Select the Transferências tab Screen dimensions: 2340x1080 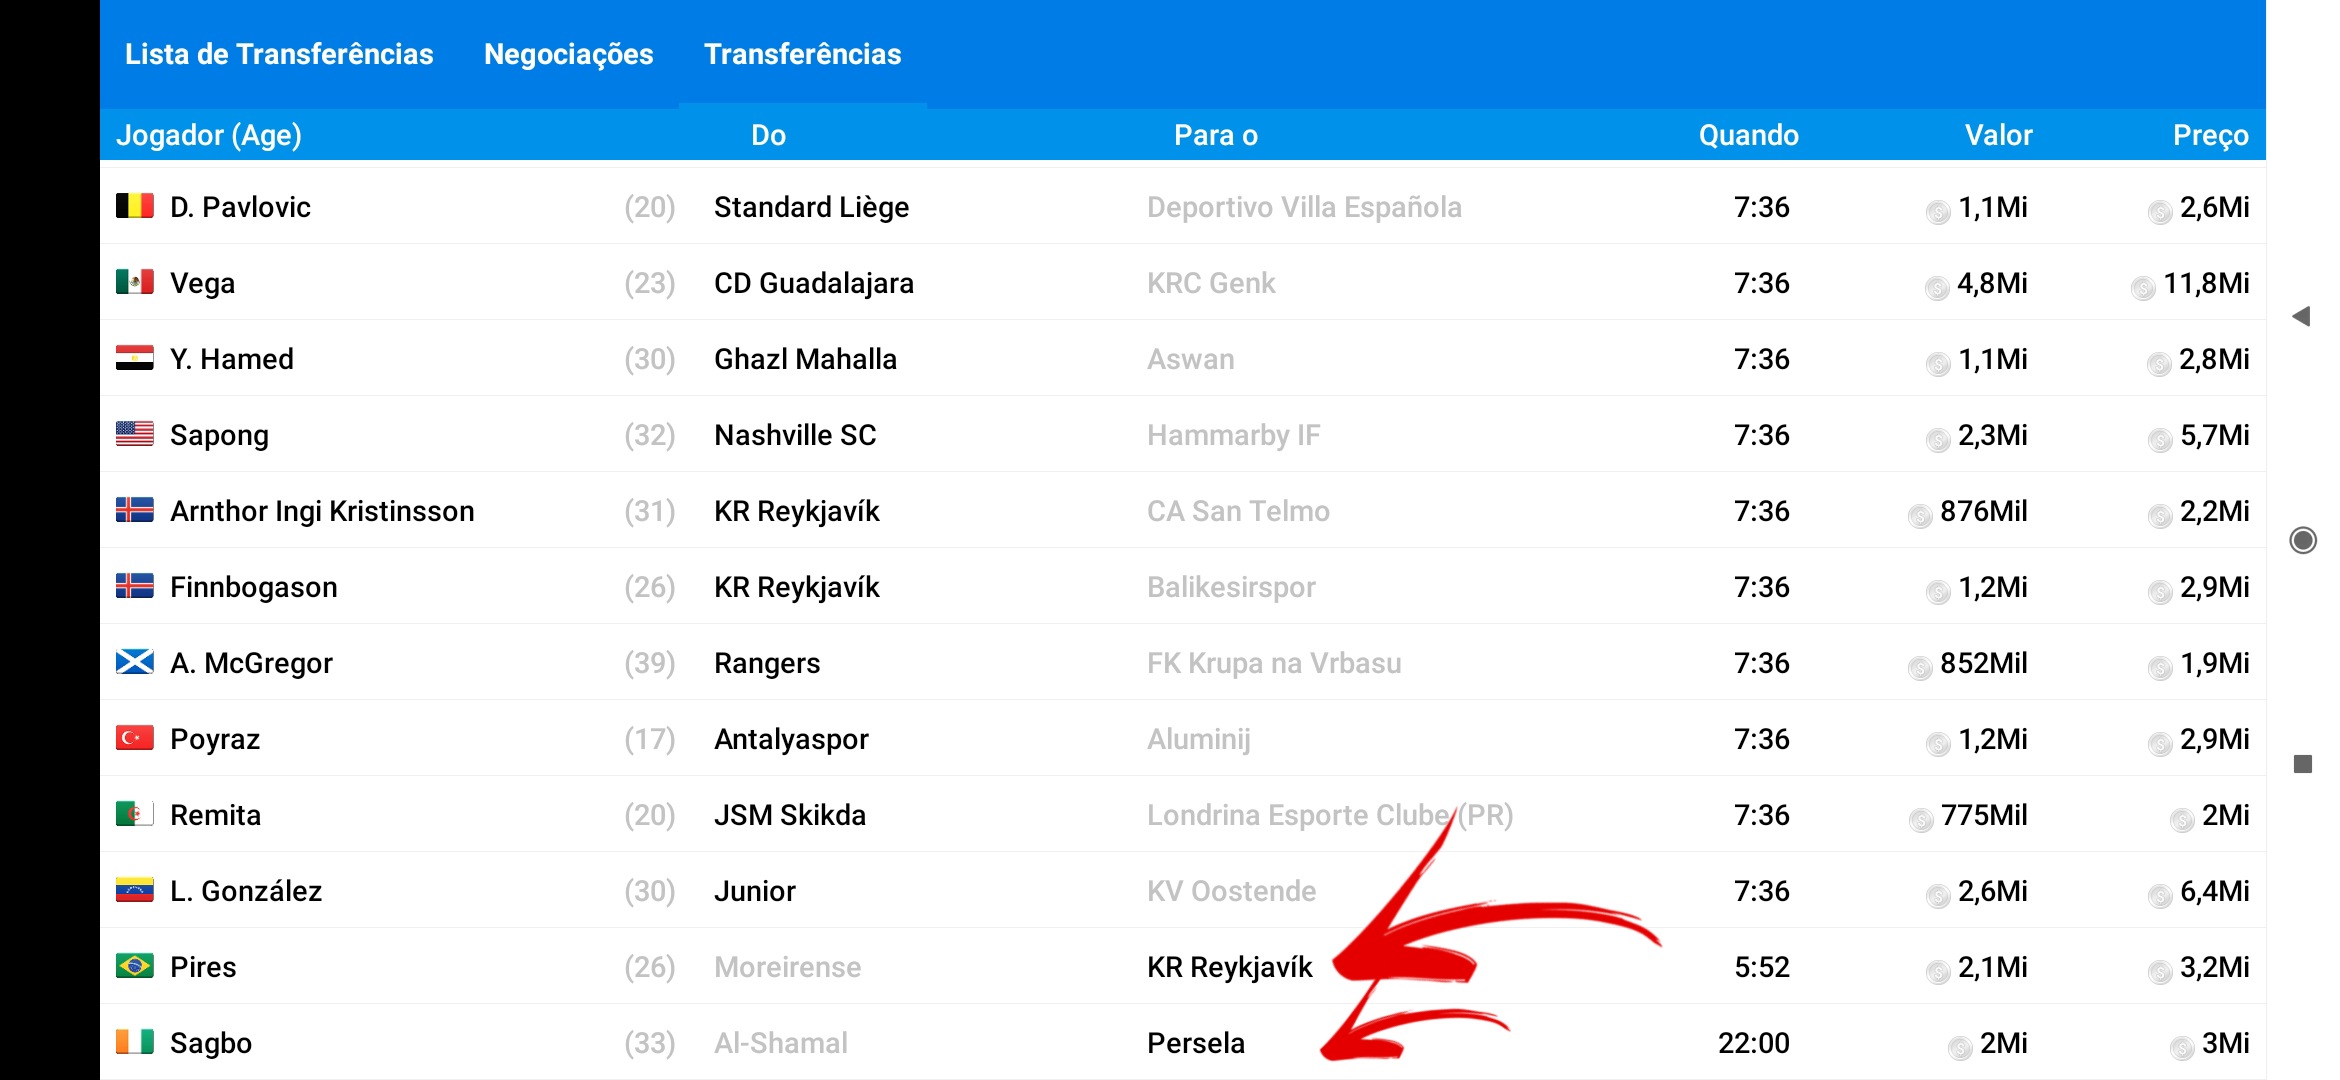pyautogui.click(x=802, y=54)
